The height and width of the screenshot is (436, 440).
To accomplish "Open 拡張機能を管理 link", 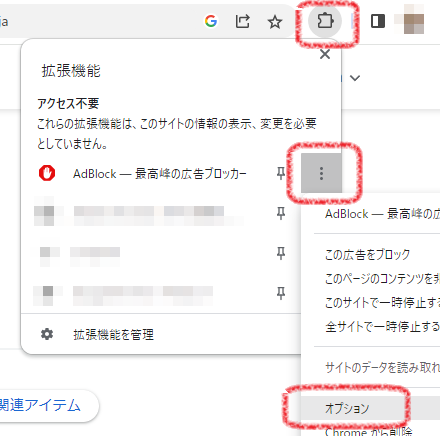I will click(x=113, y=334).
